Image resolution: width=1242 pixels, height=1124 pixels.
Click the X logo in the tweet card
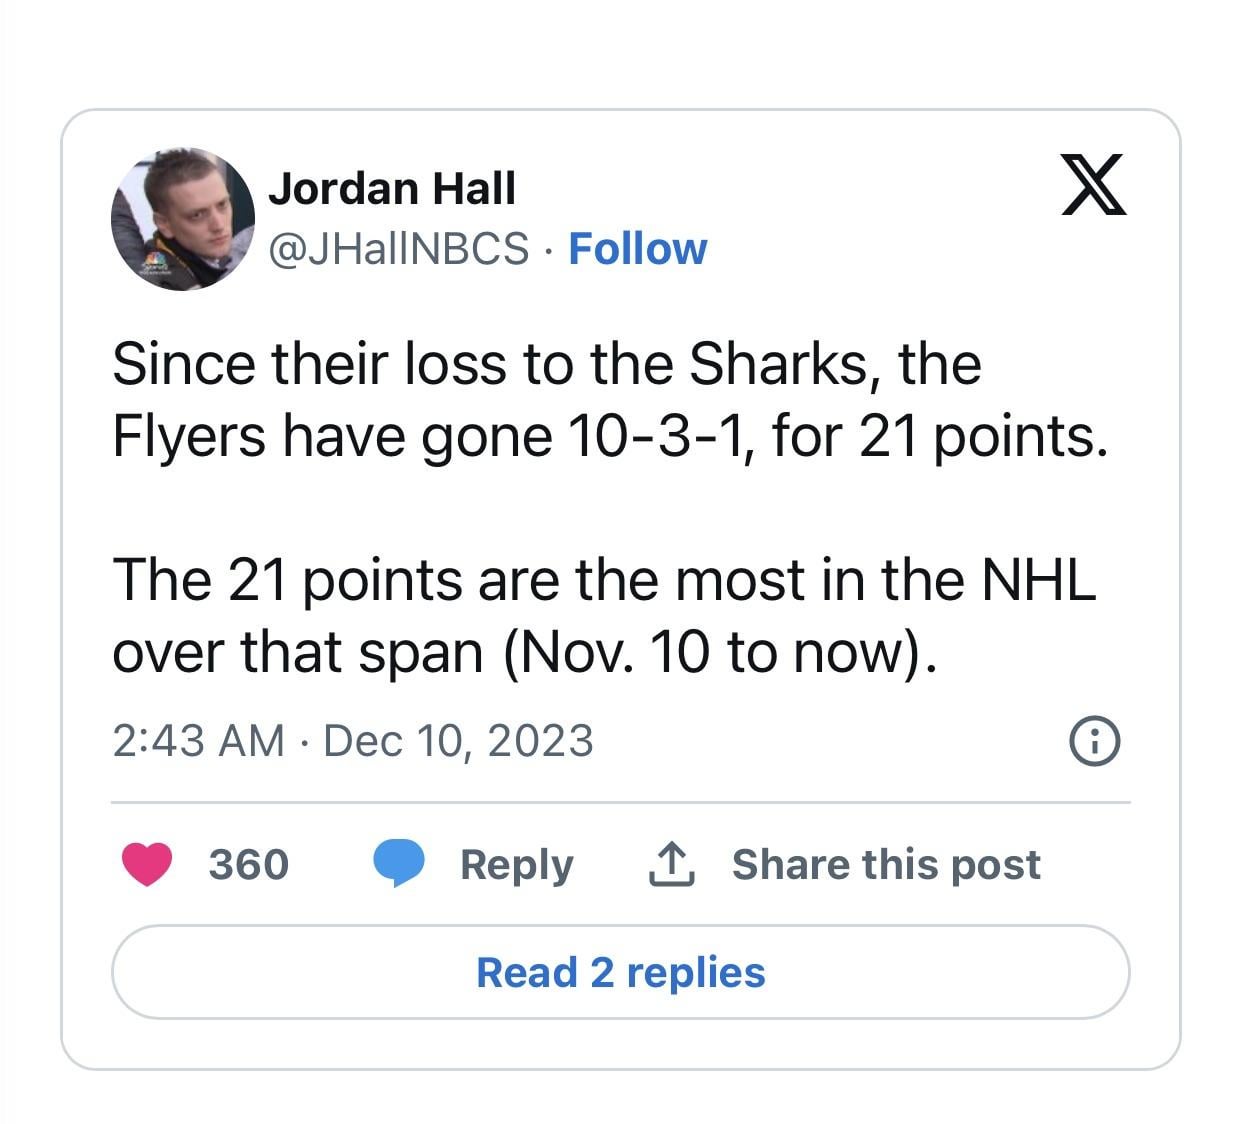pyautogui.click(x=1093, y=185)
